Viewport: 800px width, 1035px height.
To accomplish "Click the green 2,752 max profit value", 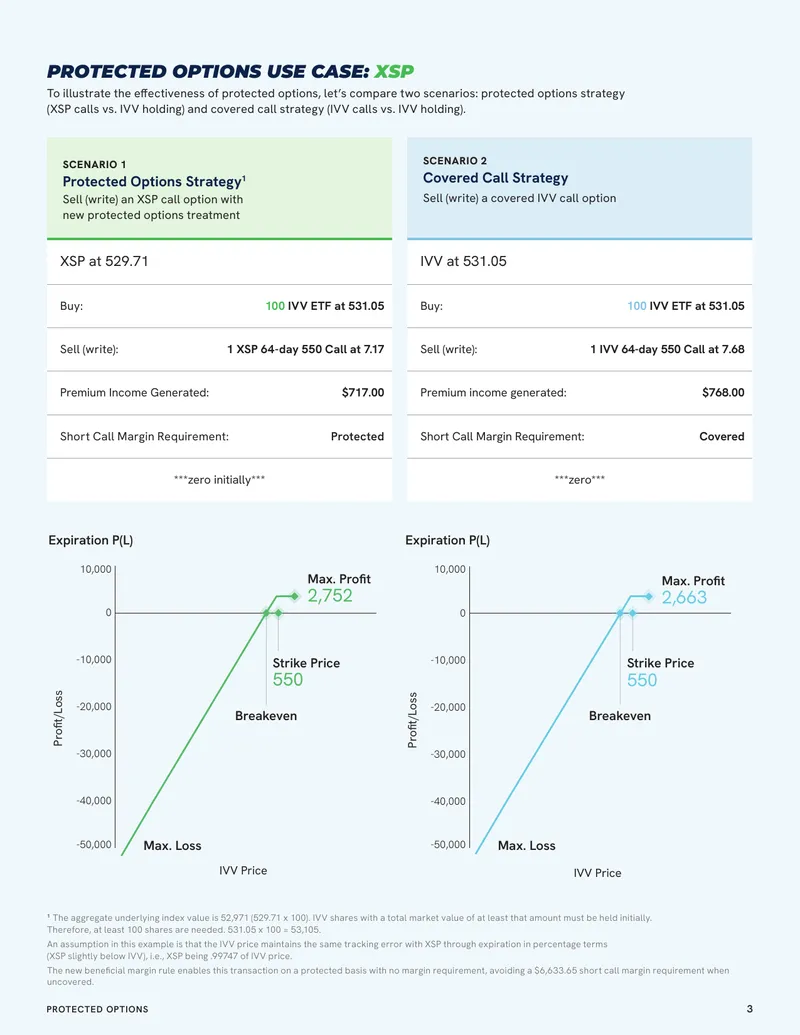I will (x=330, y=595).
